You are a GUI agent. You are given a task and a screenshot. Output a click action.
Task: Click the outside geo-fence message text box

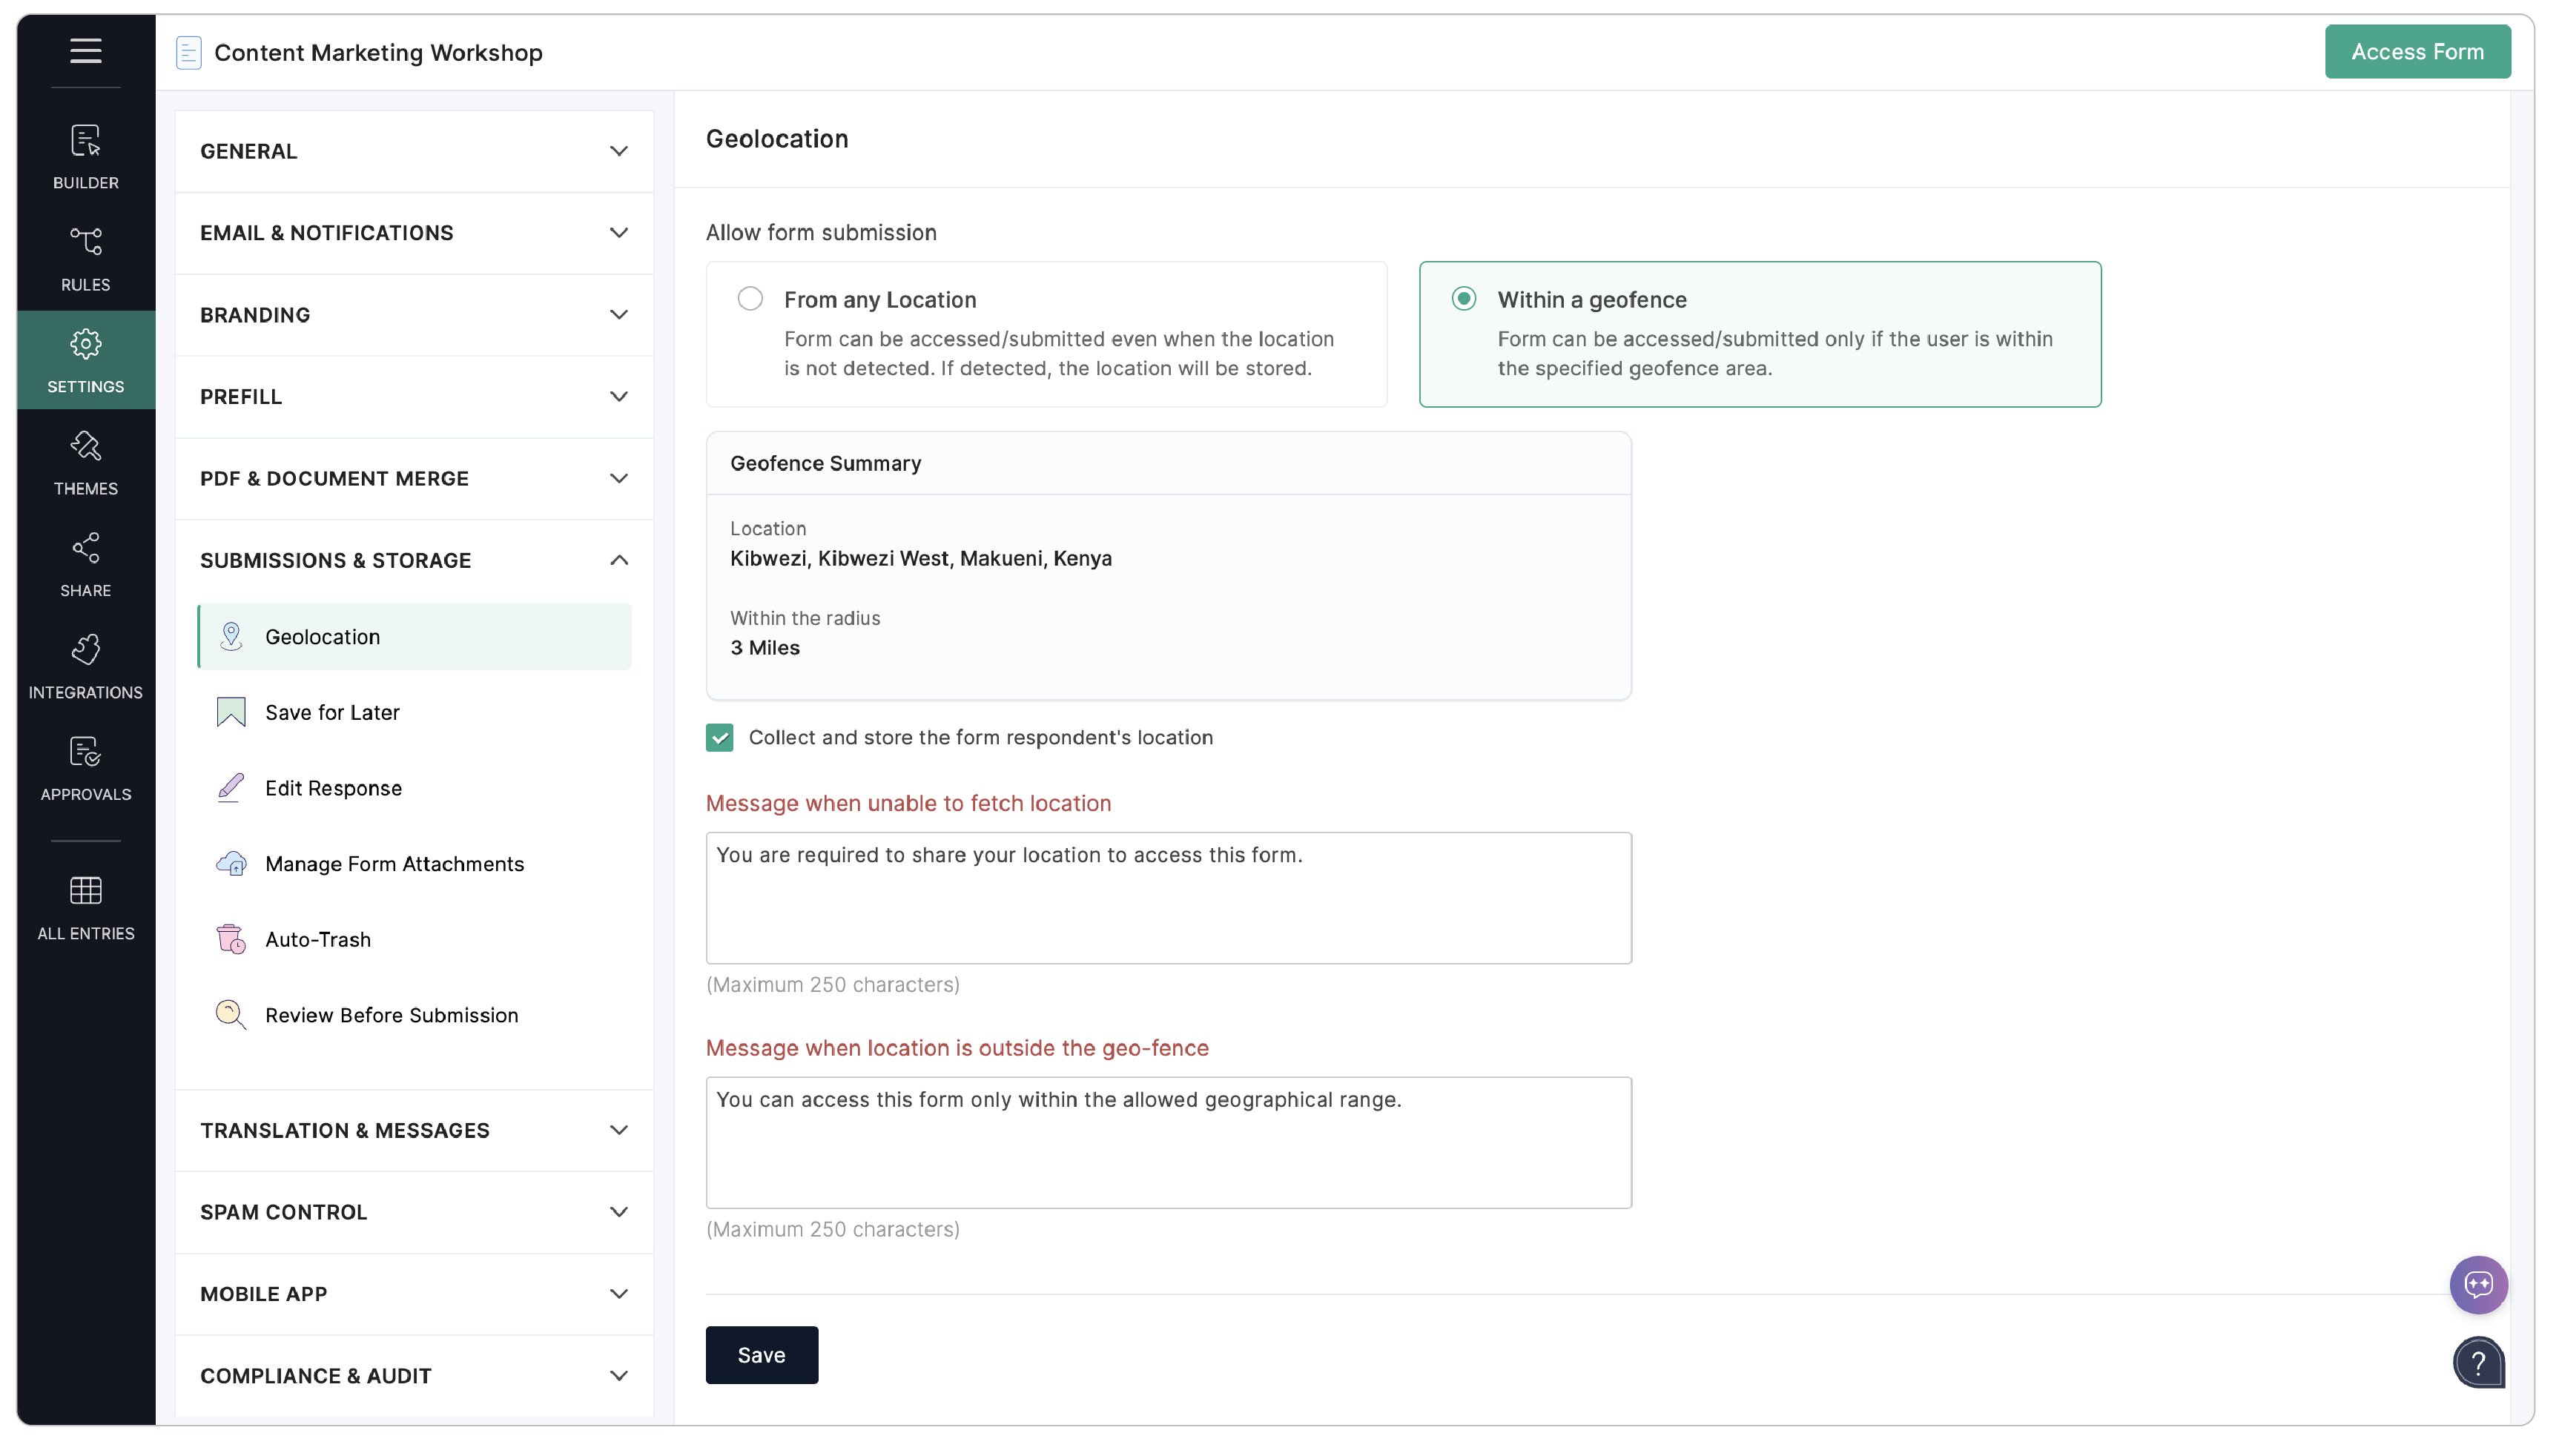(1168, 1142)
